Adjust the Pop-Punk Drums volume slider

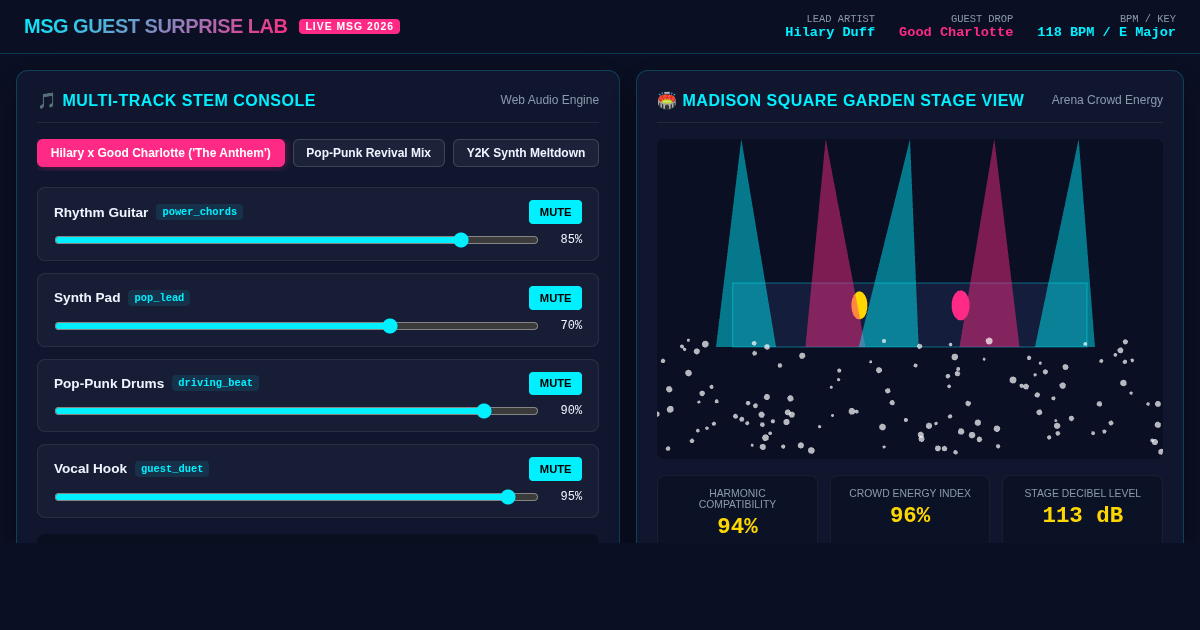pyautogui.click(x=296, y=411)
